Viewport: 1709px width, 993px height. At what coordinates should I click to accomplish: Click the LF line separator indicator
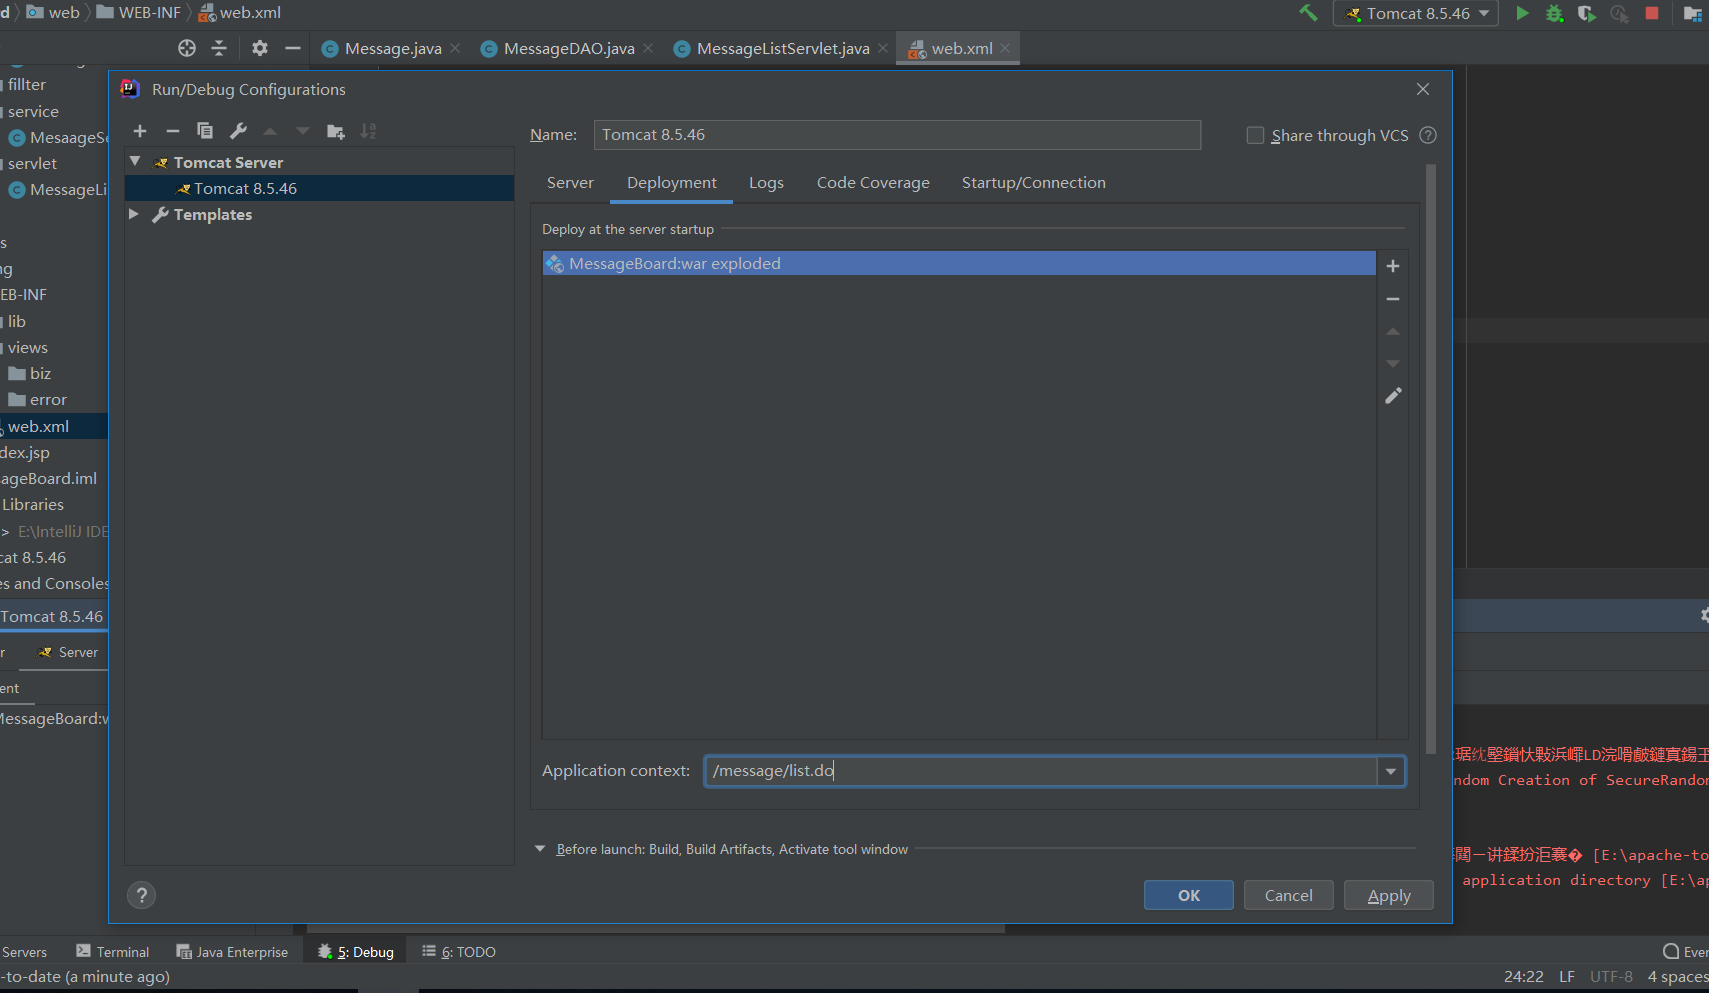coord(1566,976)
